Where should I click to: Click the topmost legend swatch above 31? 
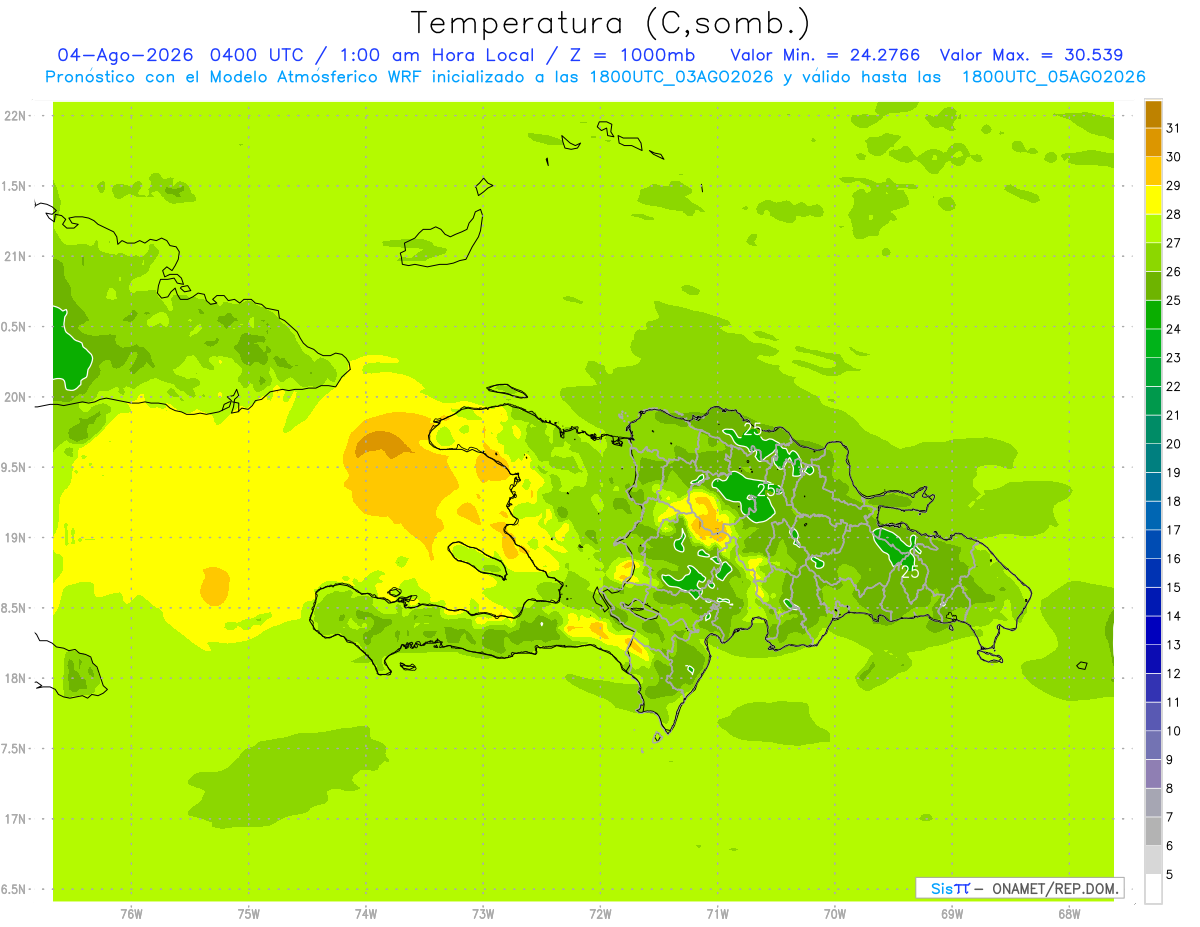1153,114
